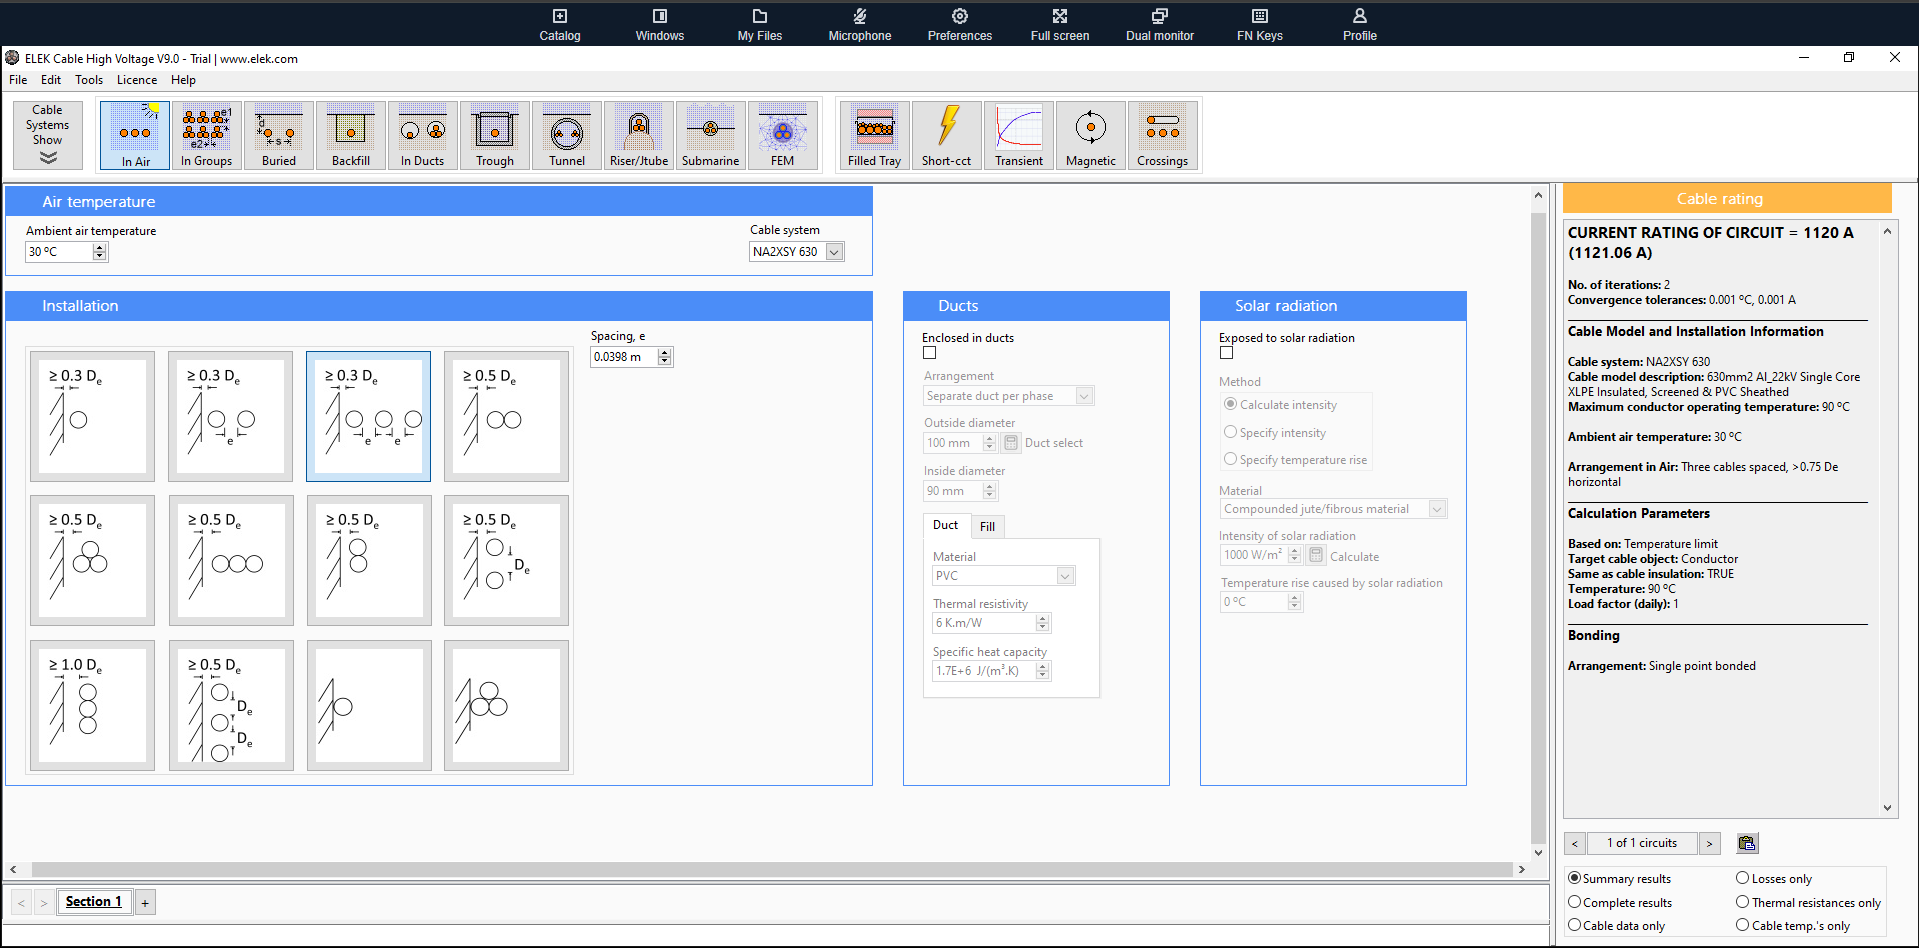Expand the Cable Systems Show panel

click(x=48, y=135)
